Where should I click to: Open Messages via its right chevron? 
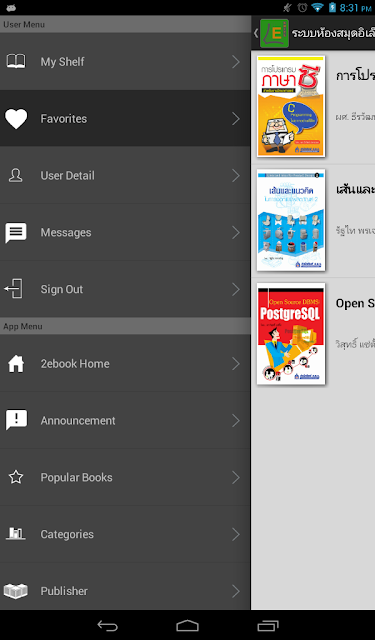point(236,233)
